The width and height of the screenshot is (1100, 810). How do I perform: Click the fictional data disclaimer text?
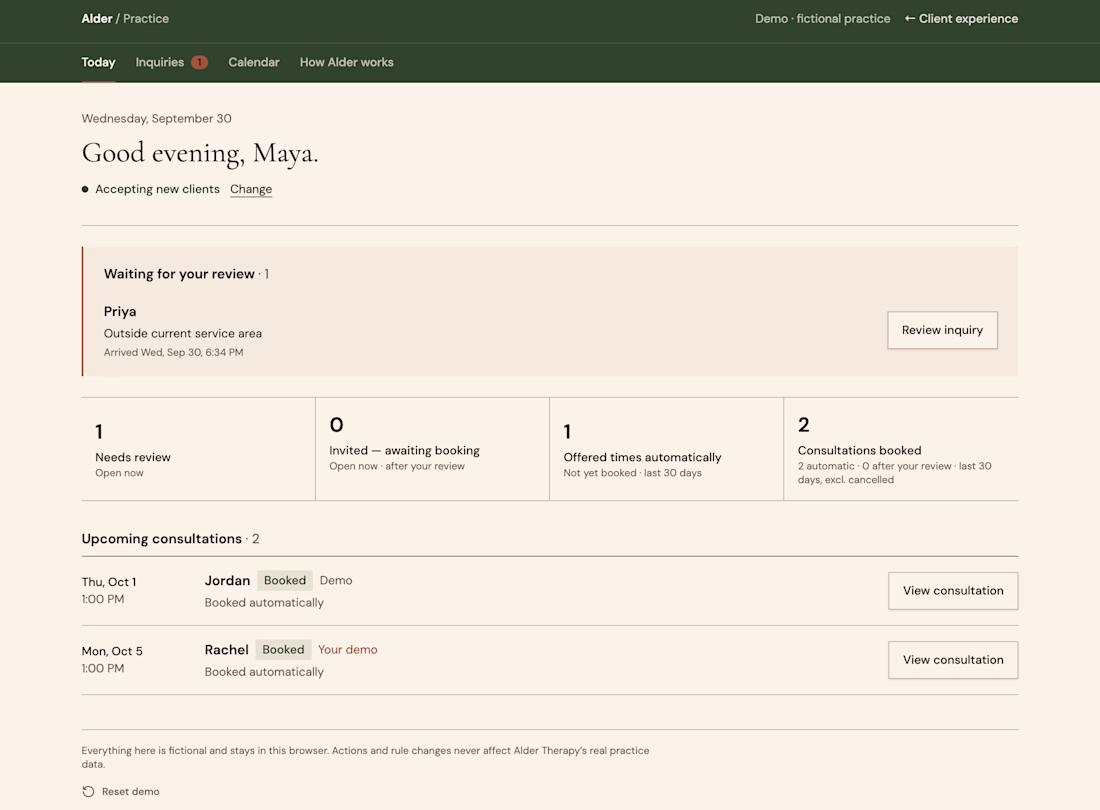click(365, 757)
